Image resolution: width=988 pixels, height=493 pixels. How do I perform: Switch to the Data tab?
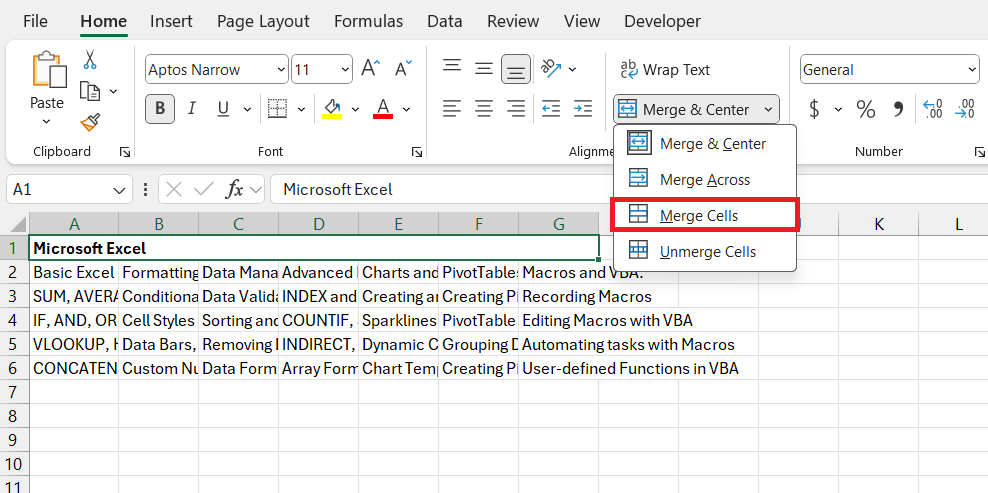[x=445, y=21]
